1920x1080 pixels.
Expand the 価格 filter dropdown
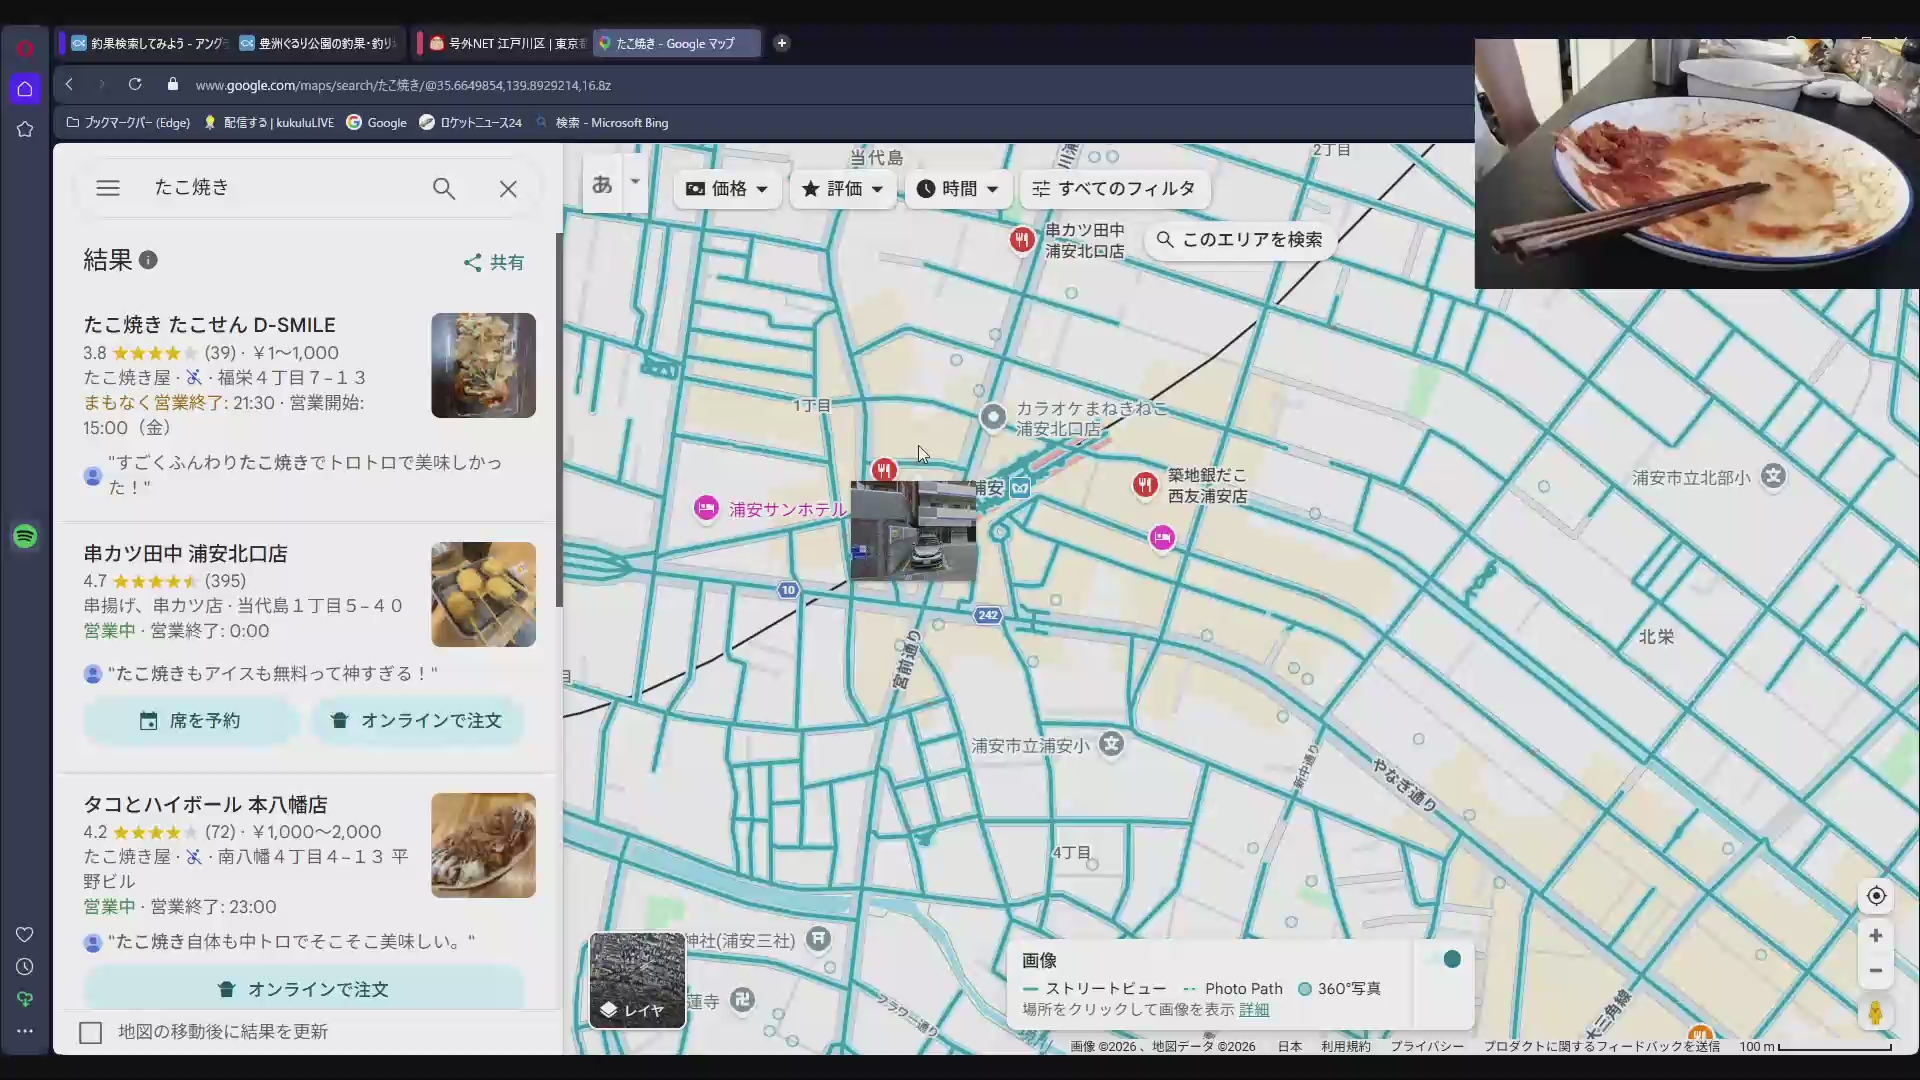coord(727,189)
